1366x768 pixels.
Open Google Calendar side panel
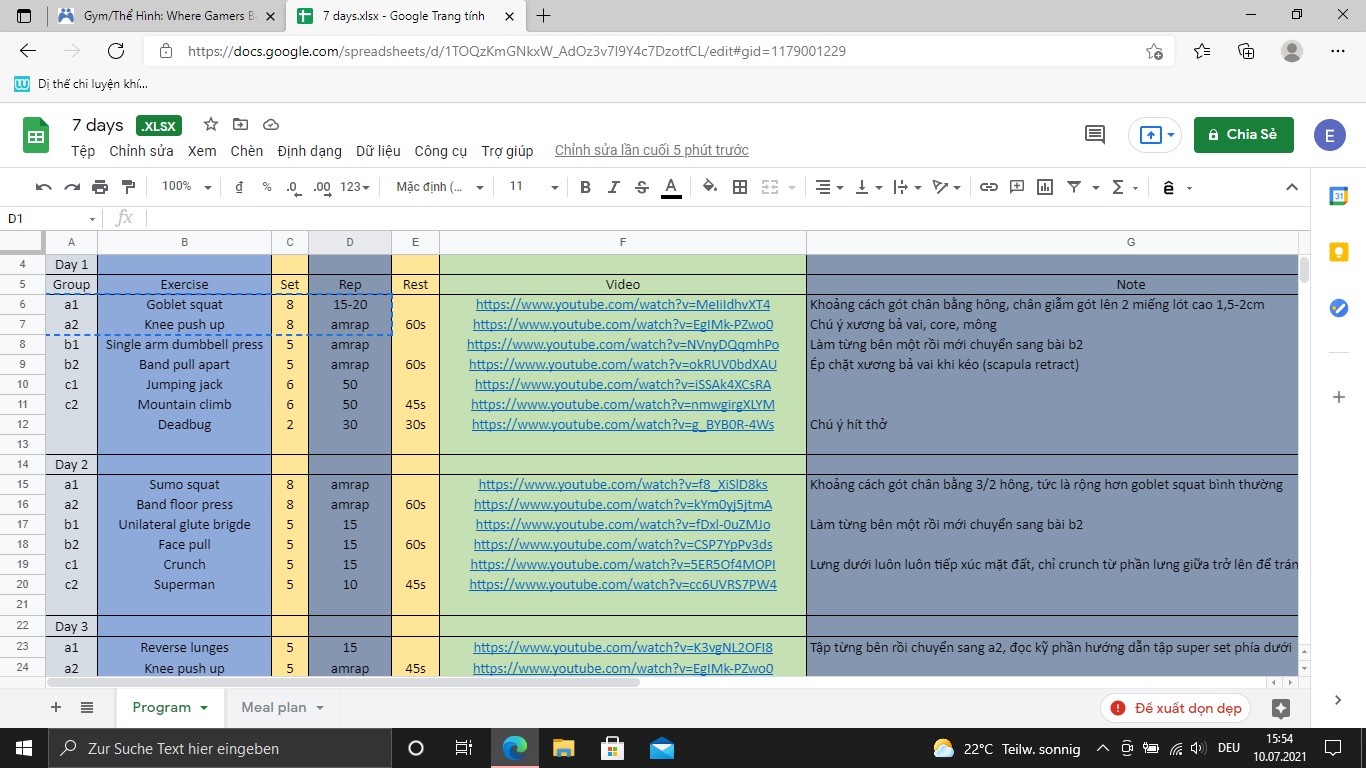[1338, 197]
